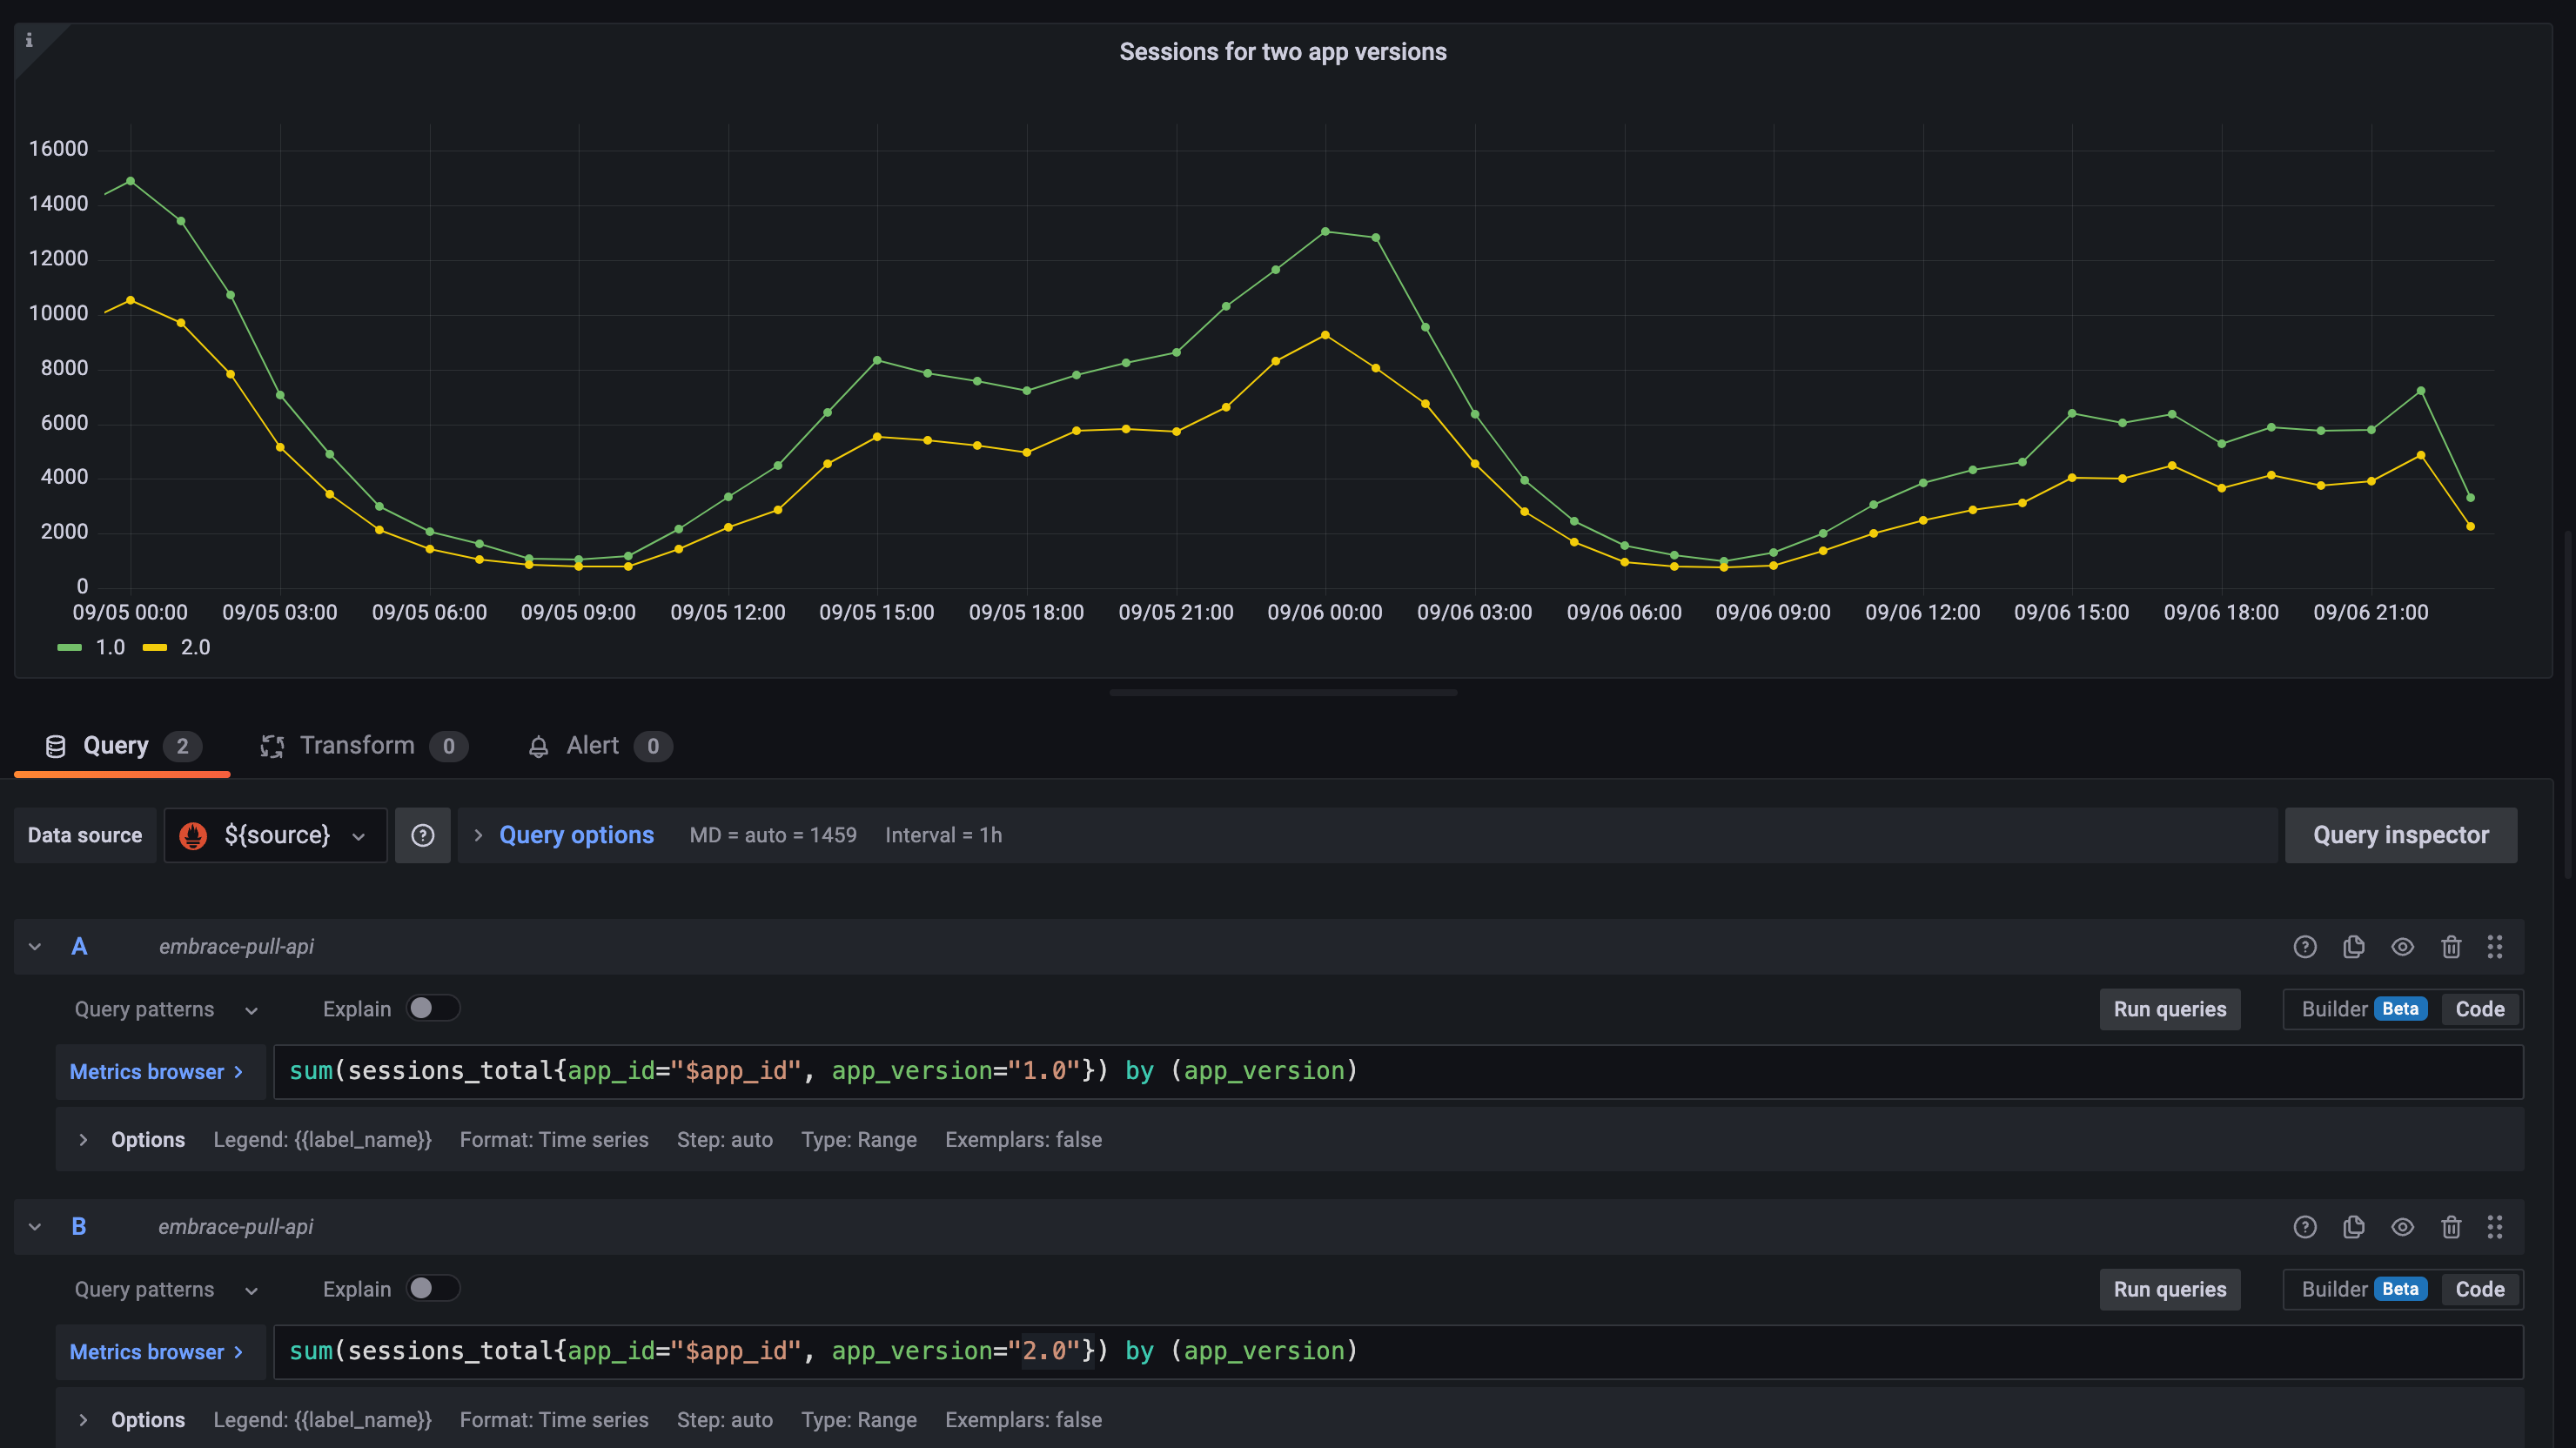Click the delete icon for query A
Viewport: 2576px width, 1448px height.
2451,946
